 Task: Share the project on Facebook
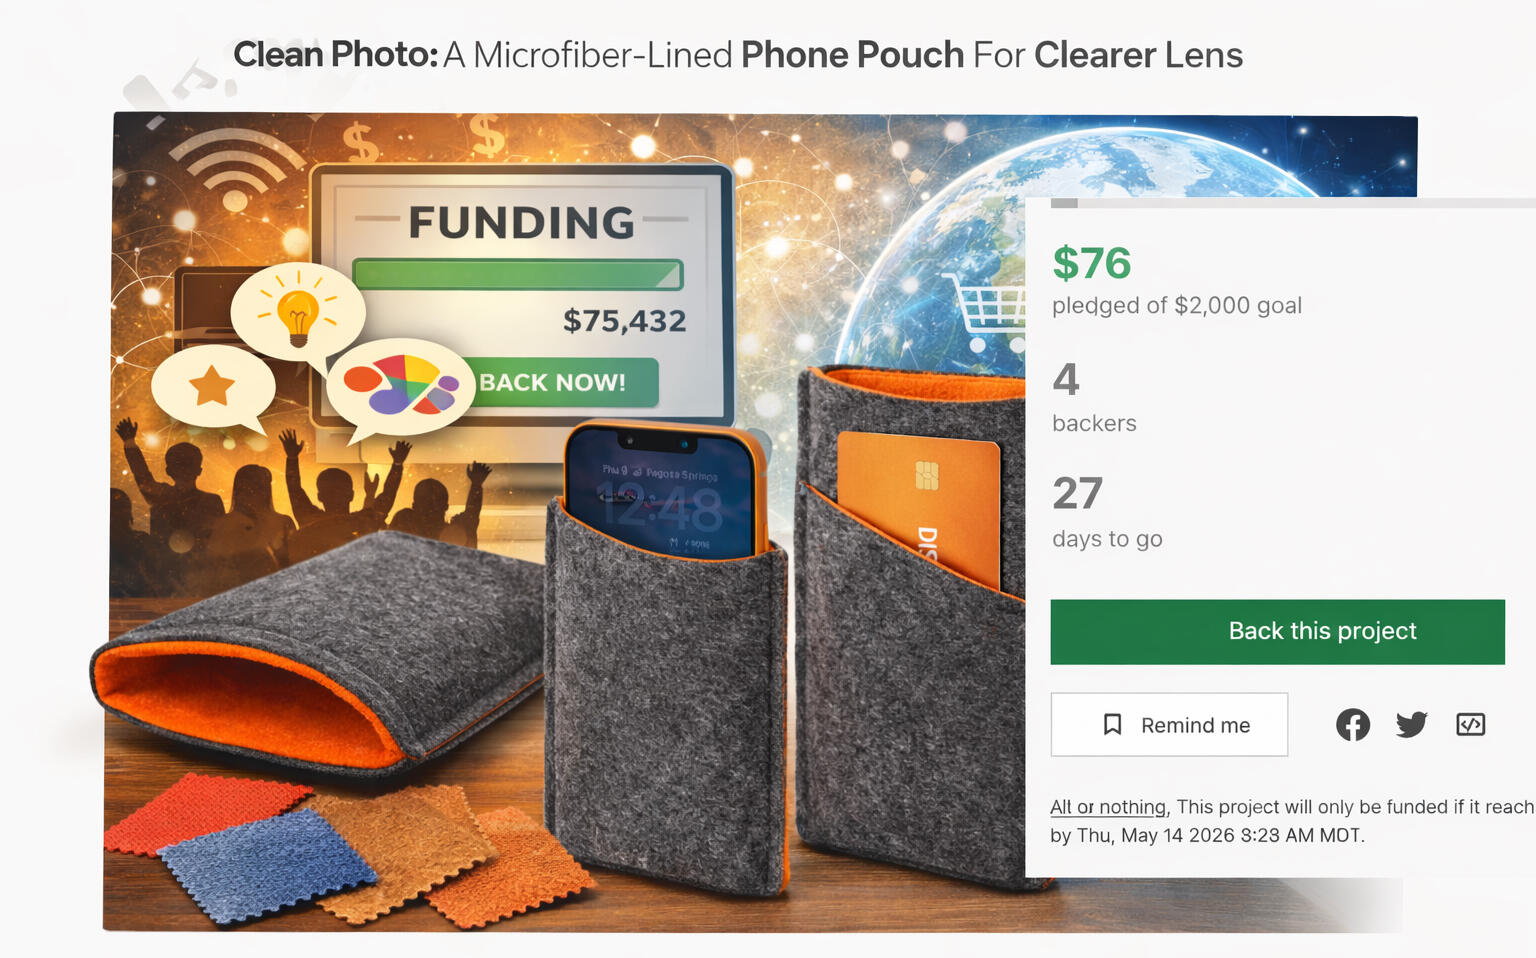pos(1352,725)
